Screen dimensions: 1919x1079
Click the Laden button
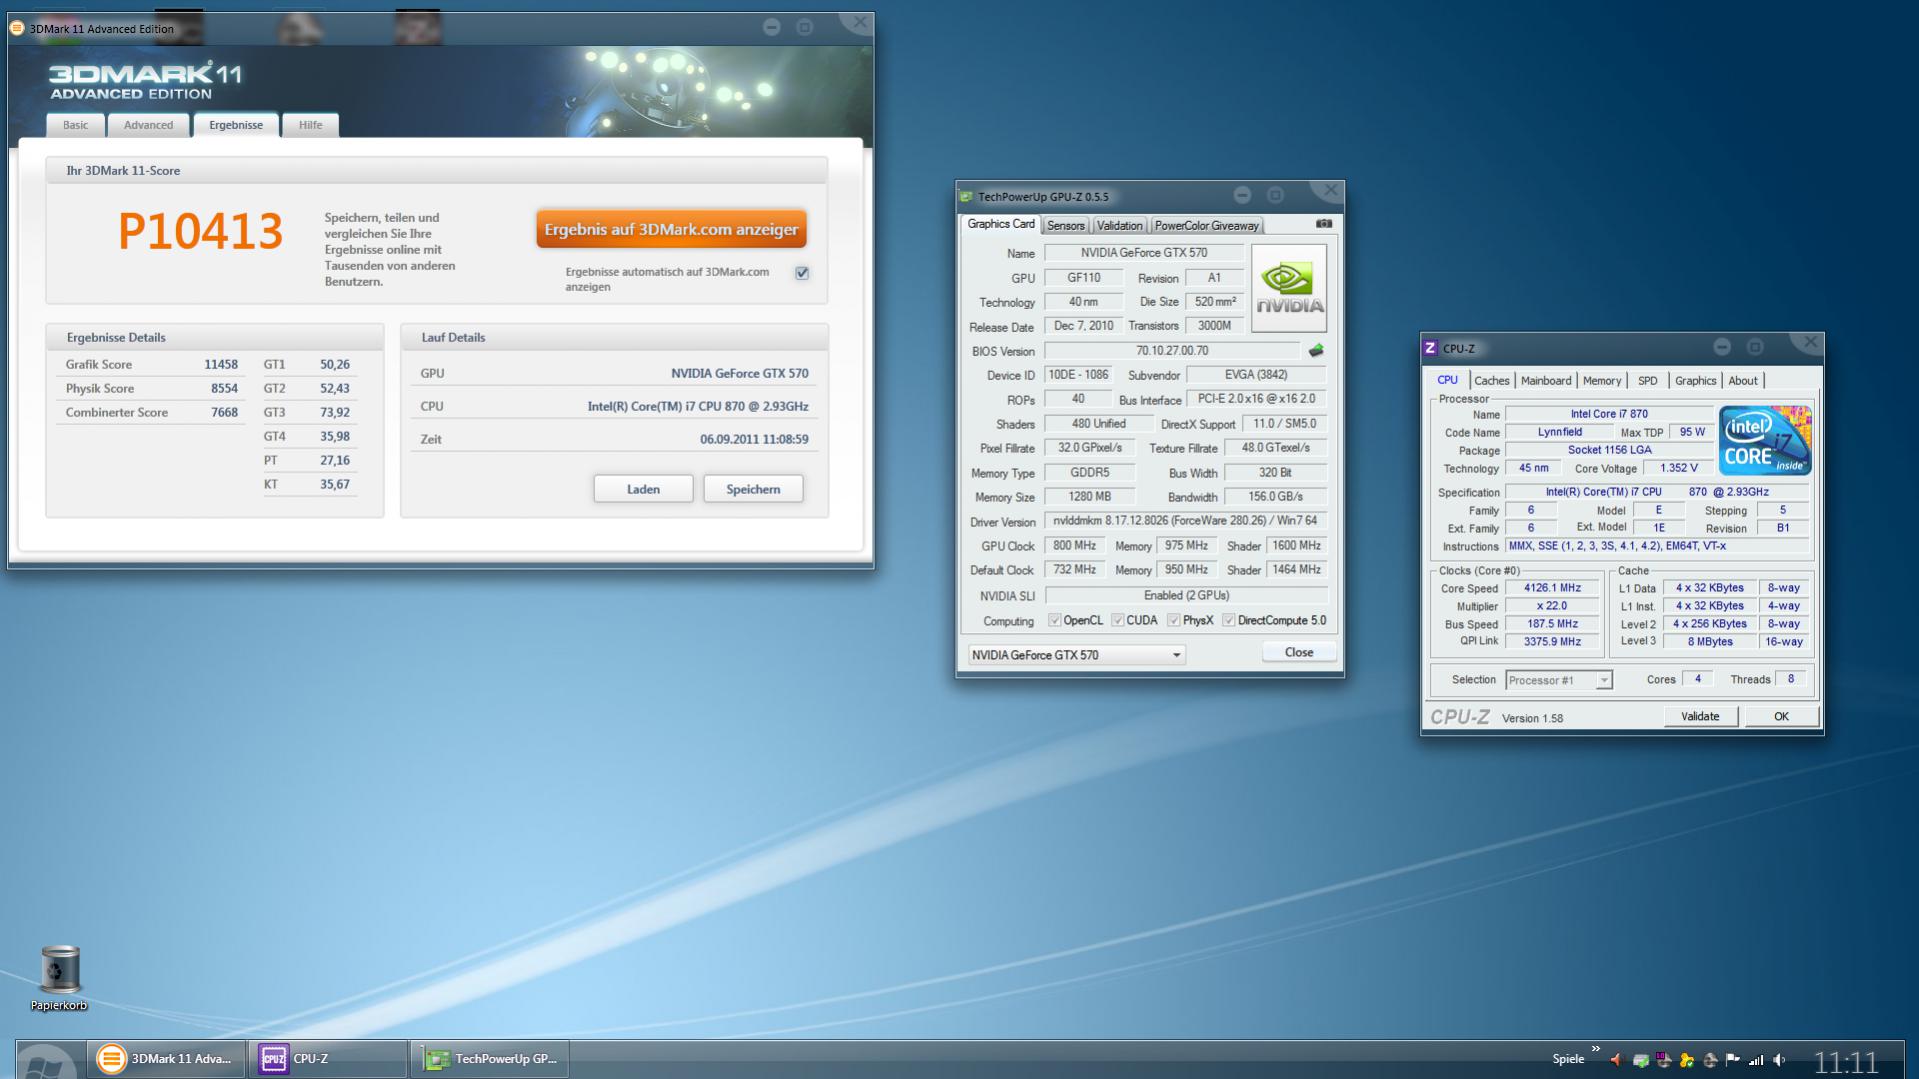point(643,489)
